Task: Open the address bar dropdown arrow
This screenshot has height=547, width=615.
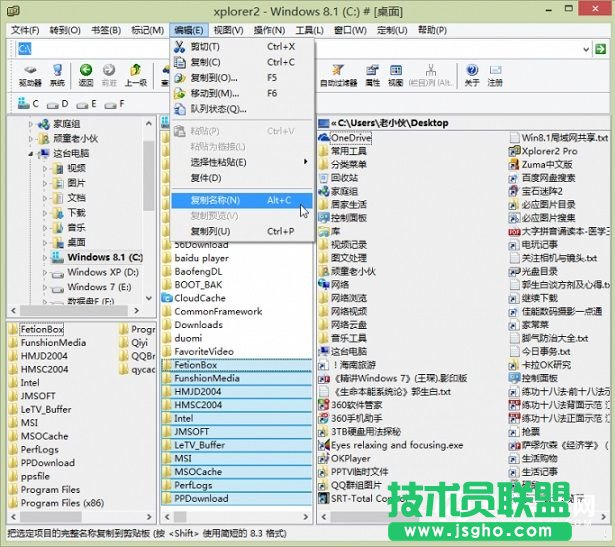Action: click(586, 49)
